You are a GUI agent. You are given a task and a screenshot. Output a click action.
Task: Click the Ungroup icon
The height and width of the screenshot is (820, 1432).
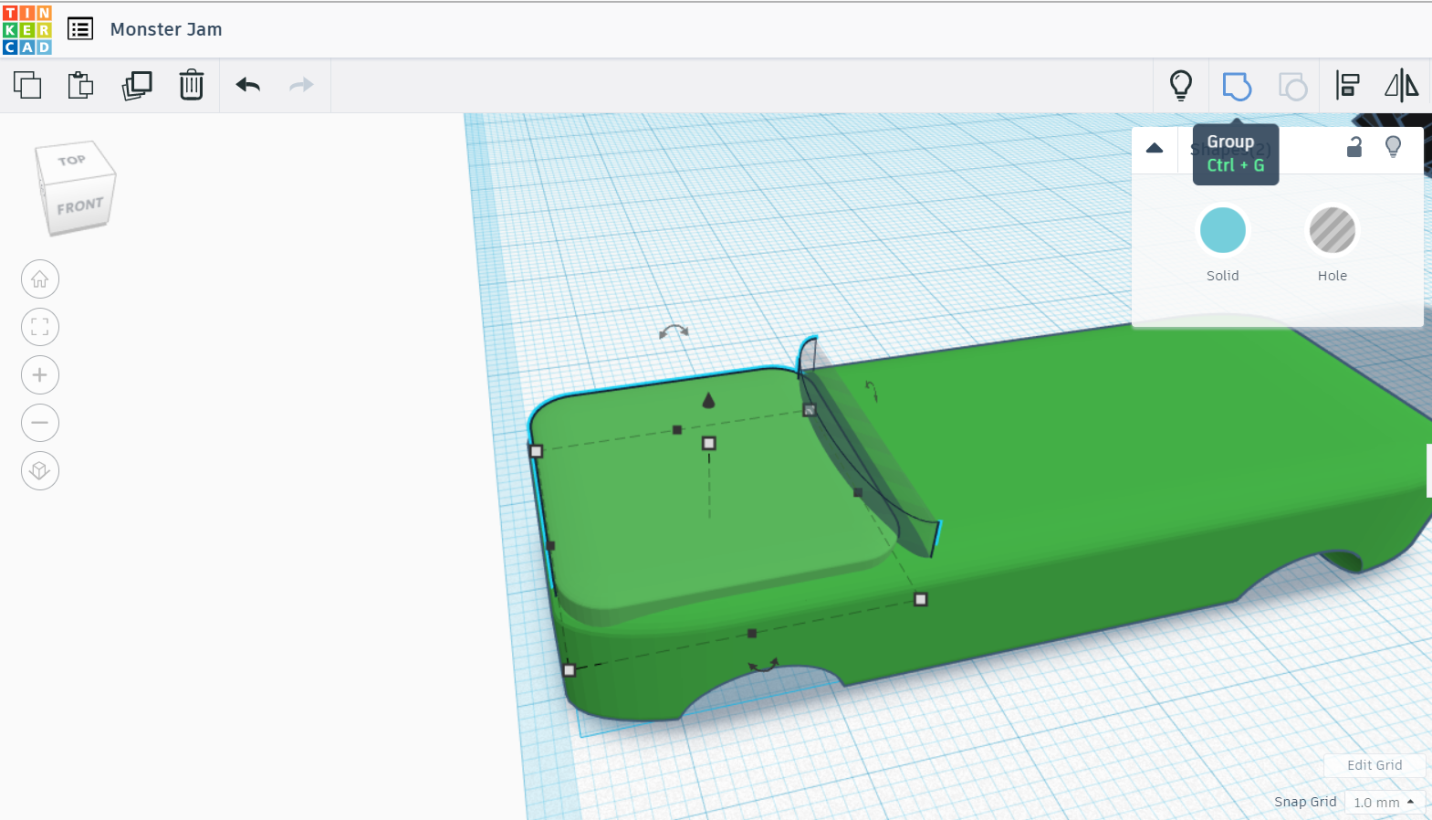[x=1293, y=86]
